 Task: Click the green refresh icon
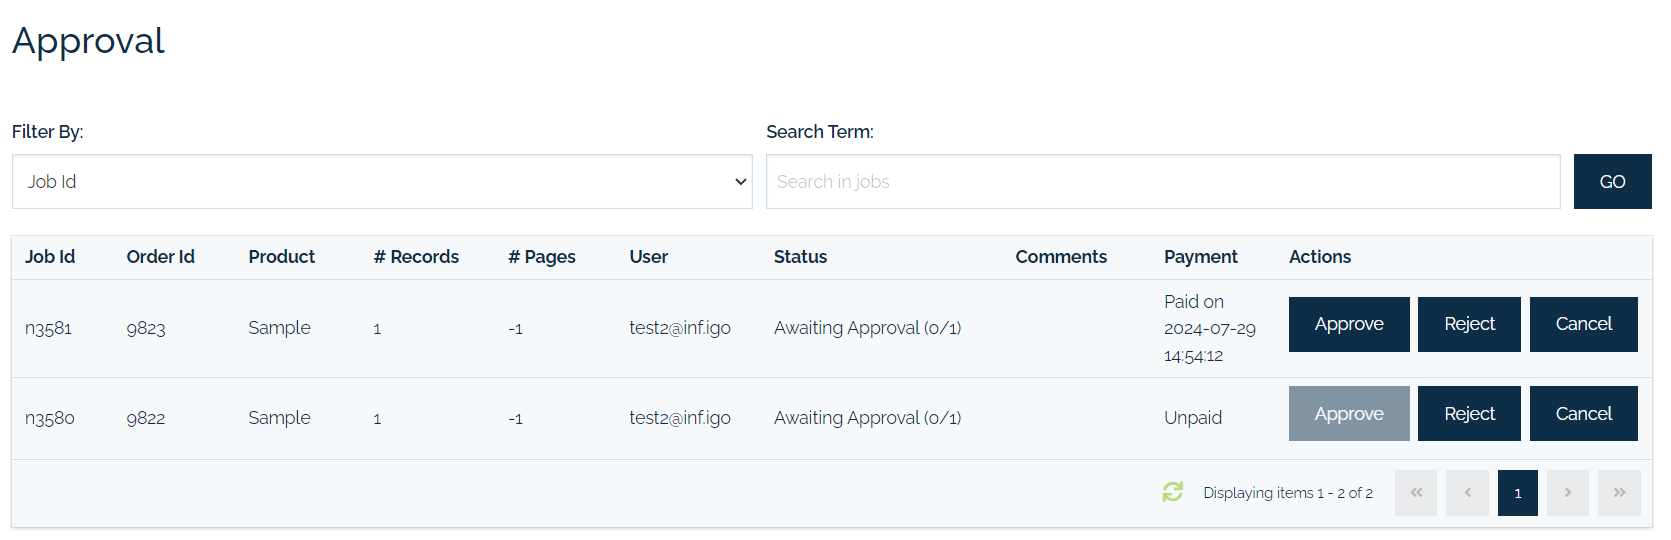(1173, 492)
